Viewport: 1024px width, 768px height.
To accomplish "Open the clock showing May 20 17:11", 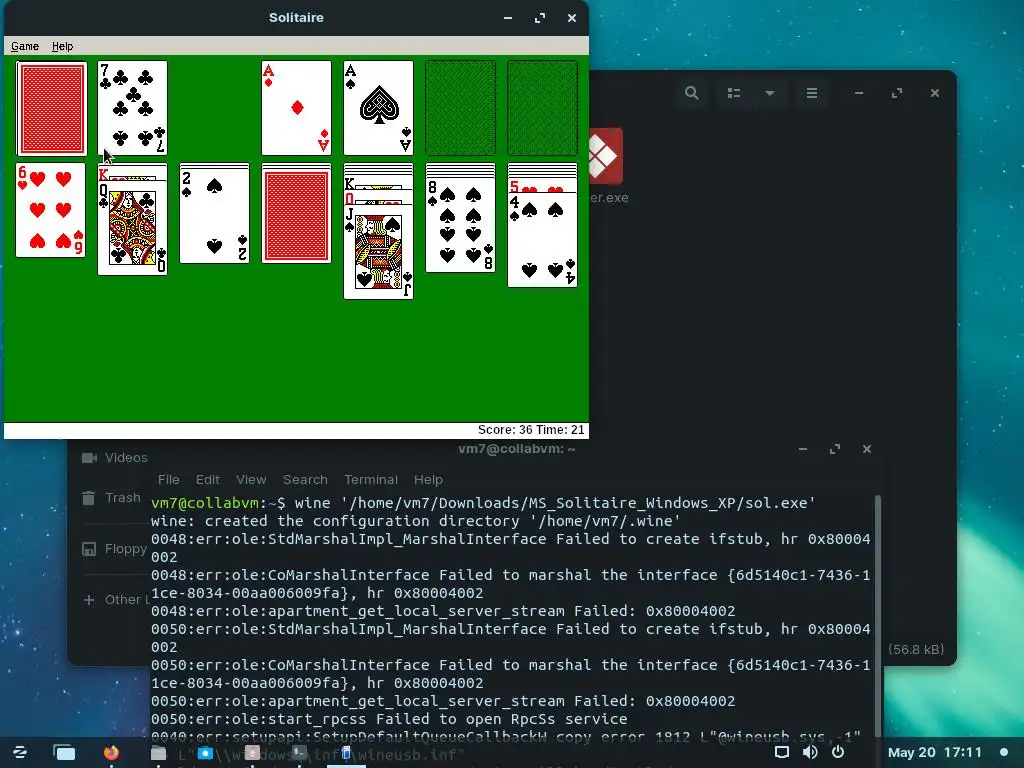I will pyautogui.click(x=935, y=752).
